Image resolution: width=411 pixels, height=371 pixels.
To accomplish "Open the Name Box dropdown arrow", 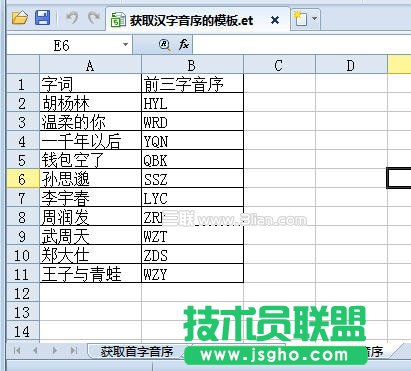I will click(125, 44).
